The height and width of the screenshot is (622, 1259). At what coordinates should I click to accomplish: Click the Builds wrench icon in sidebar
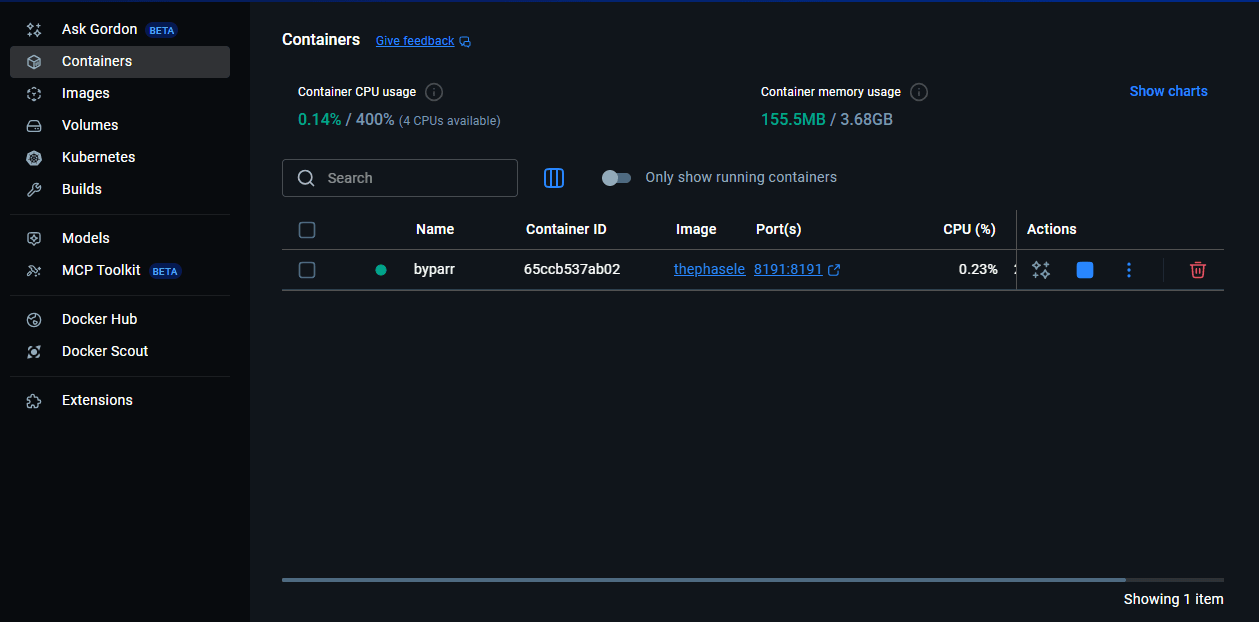pos(34,190)
